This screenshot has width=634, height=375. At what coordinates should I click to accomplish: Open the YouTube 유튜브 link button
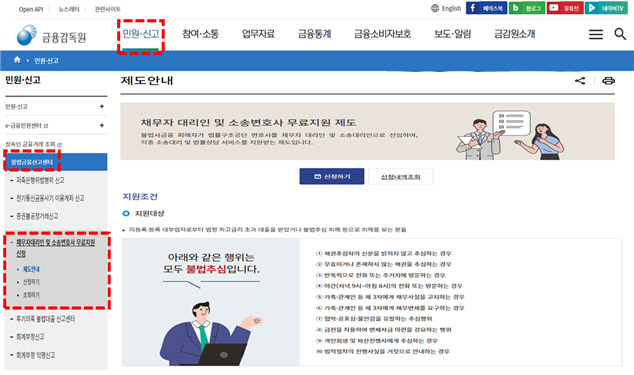(x=565, y=8)
